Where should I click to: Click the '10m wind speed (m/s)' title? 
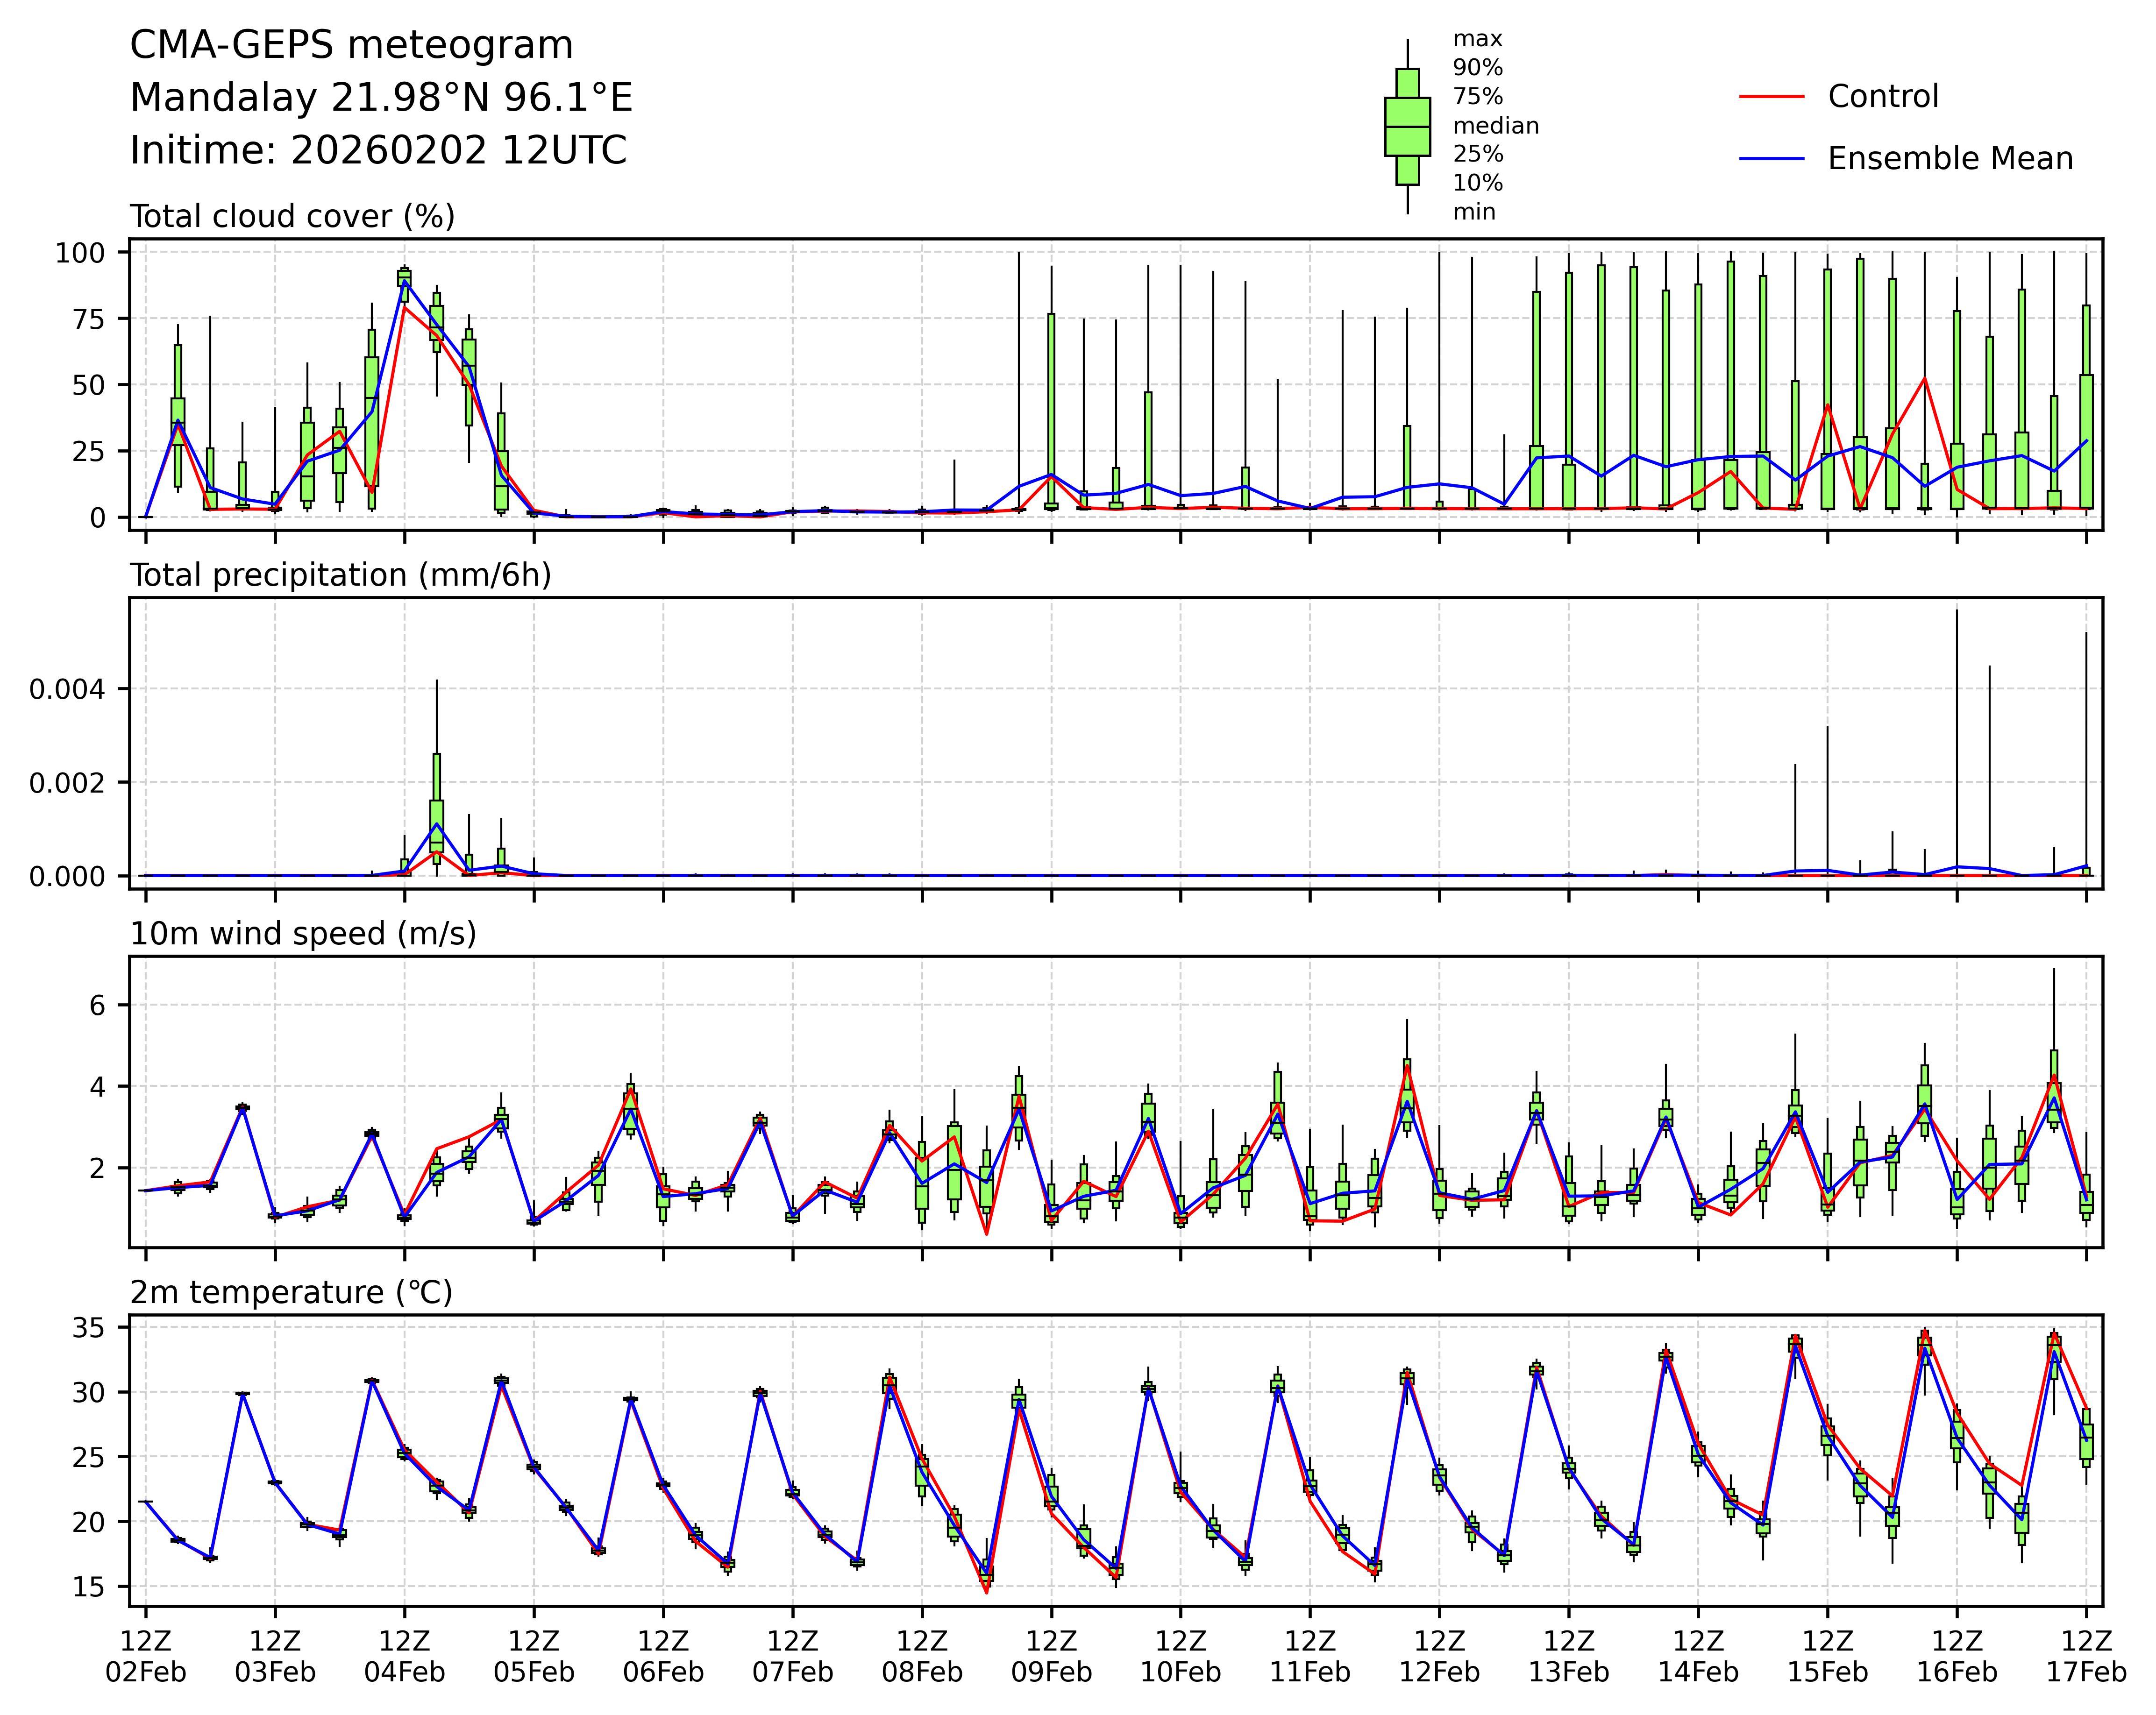point(303,934)
